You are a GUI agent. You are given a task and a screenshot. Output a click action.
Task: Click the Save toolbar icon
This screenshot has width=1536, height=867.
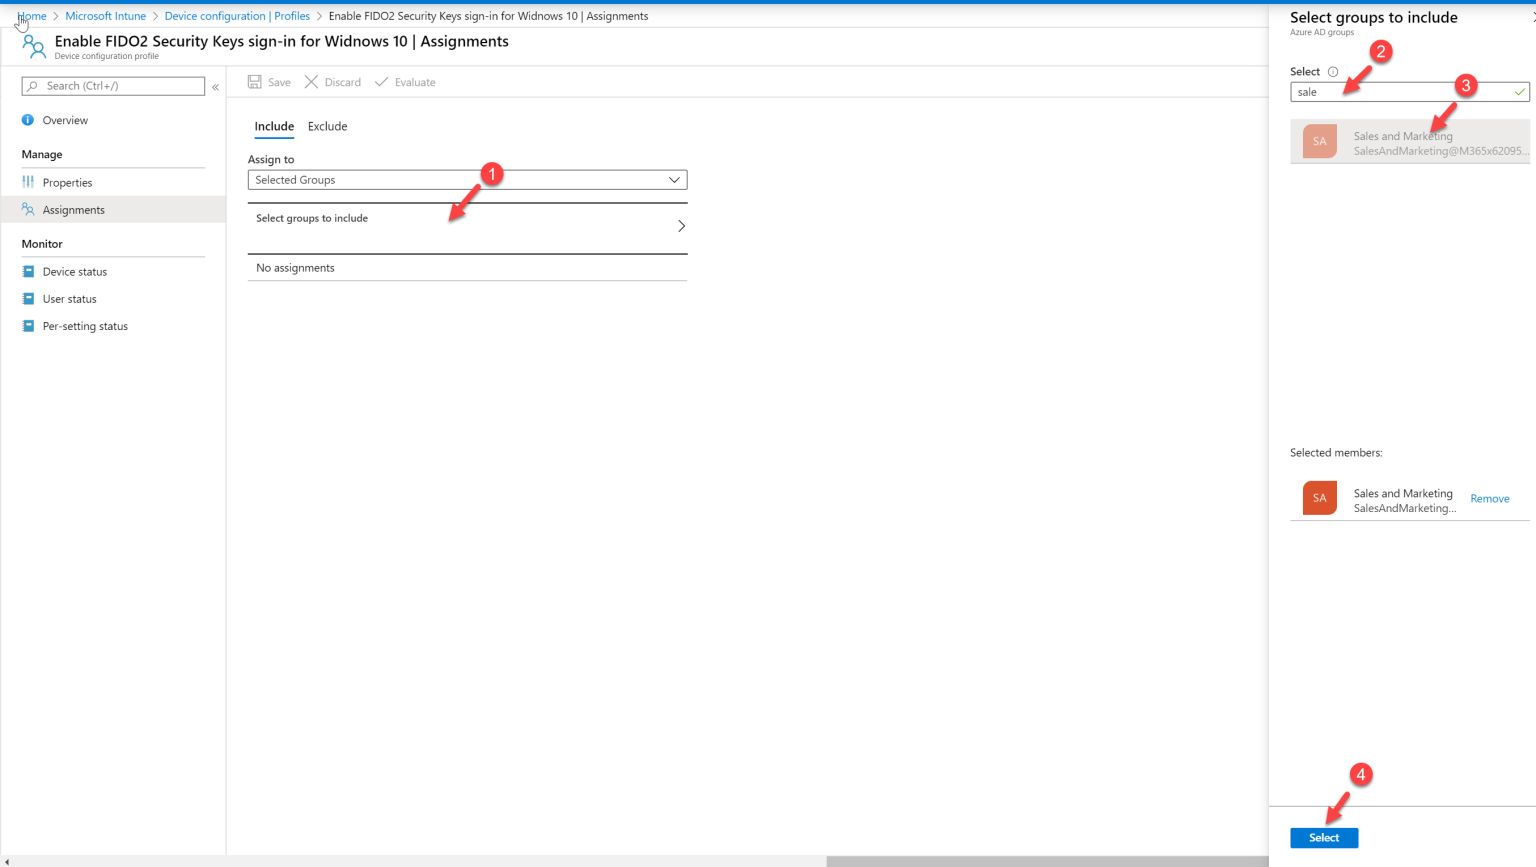(x=253, y=81)
